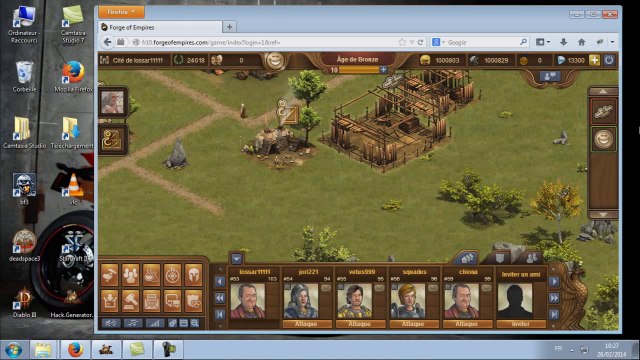Open the event masks icon
640x360 pixels.
pos(193,300)
